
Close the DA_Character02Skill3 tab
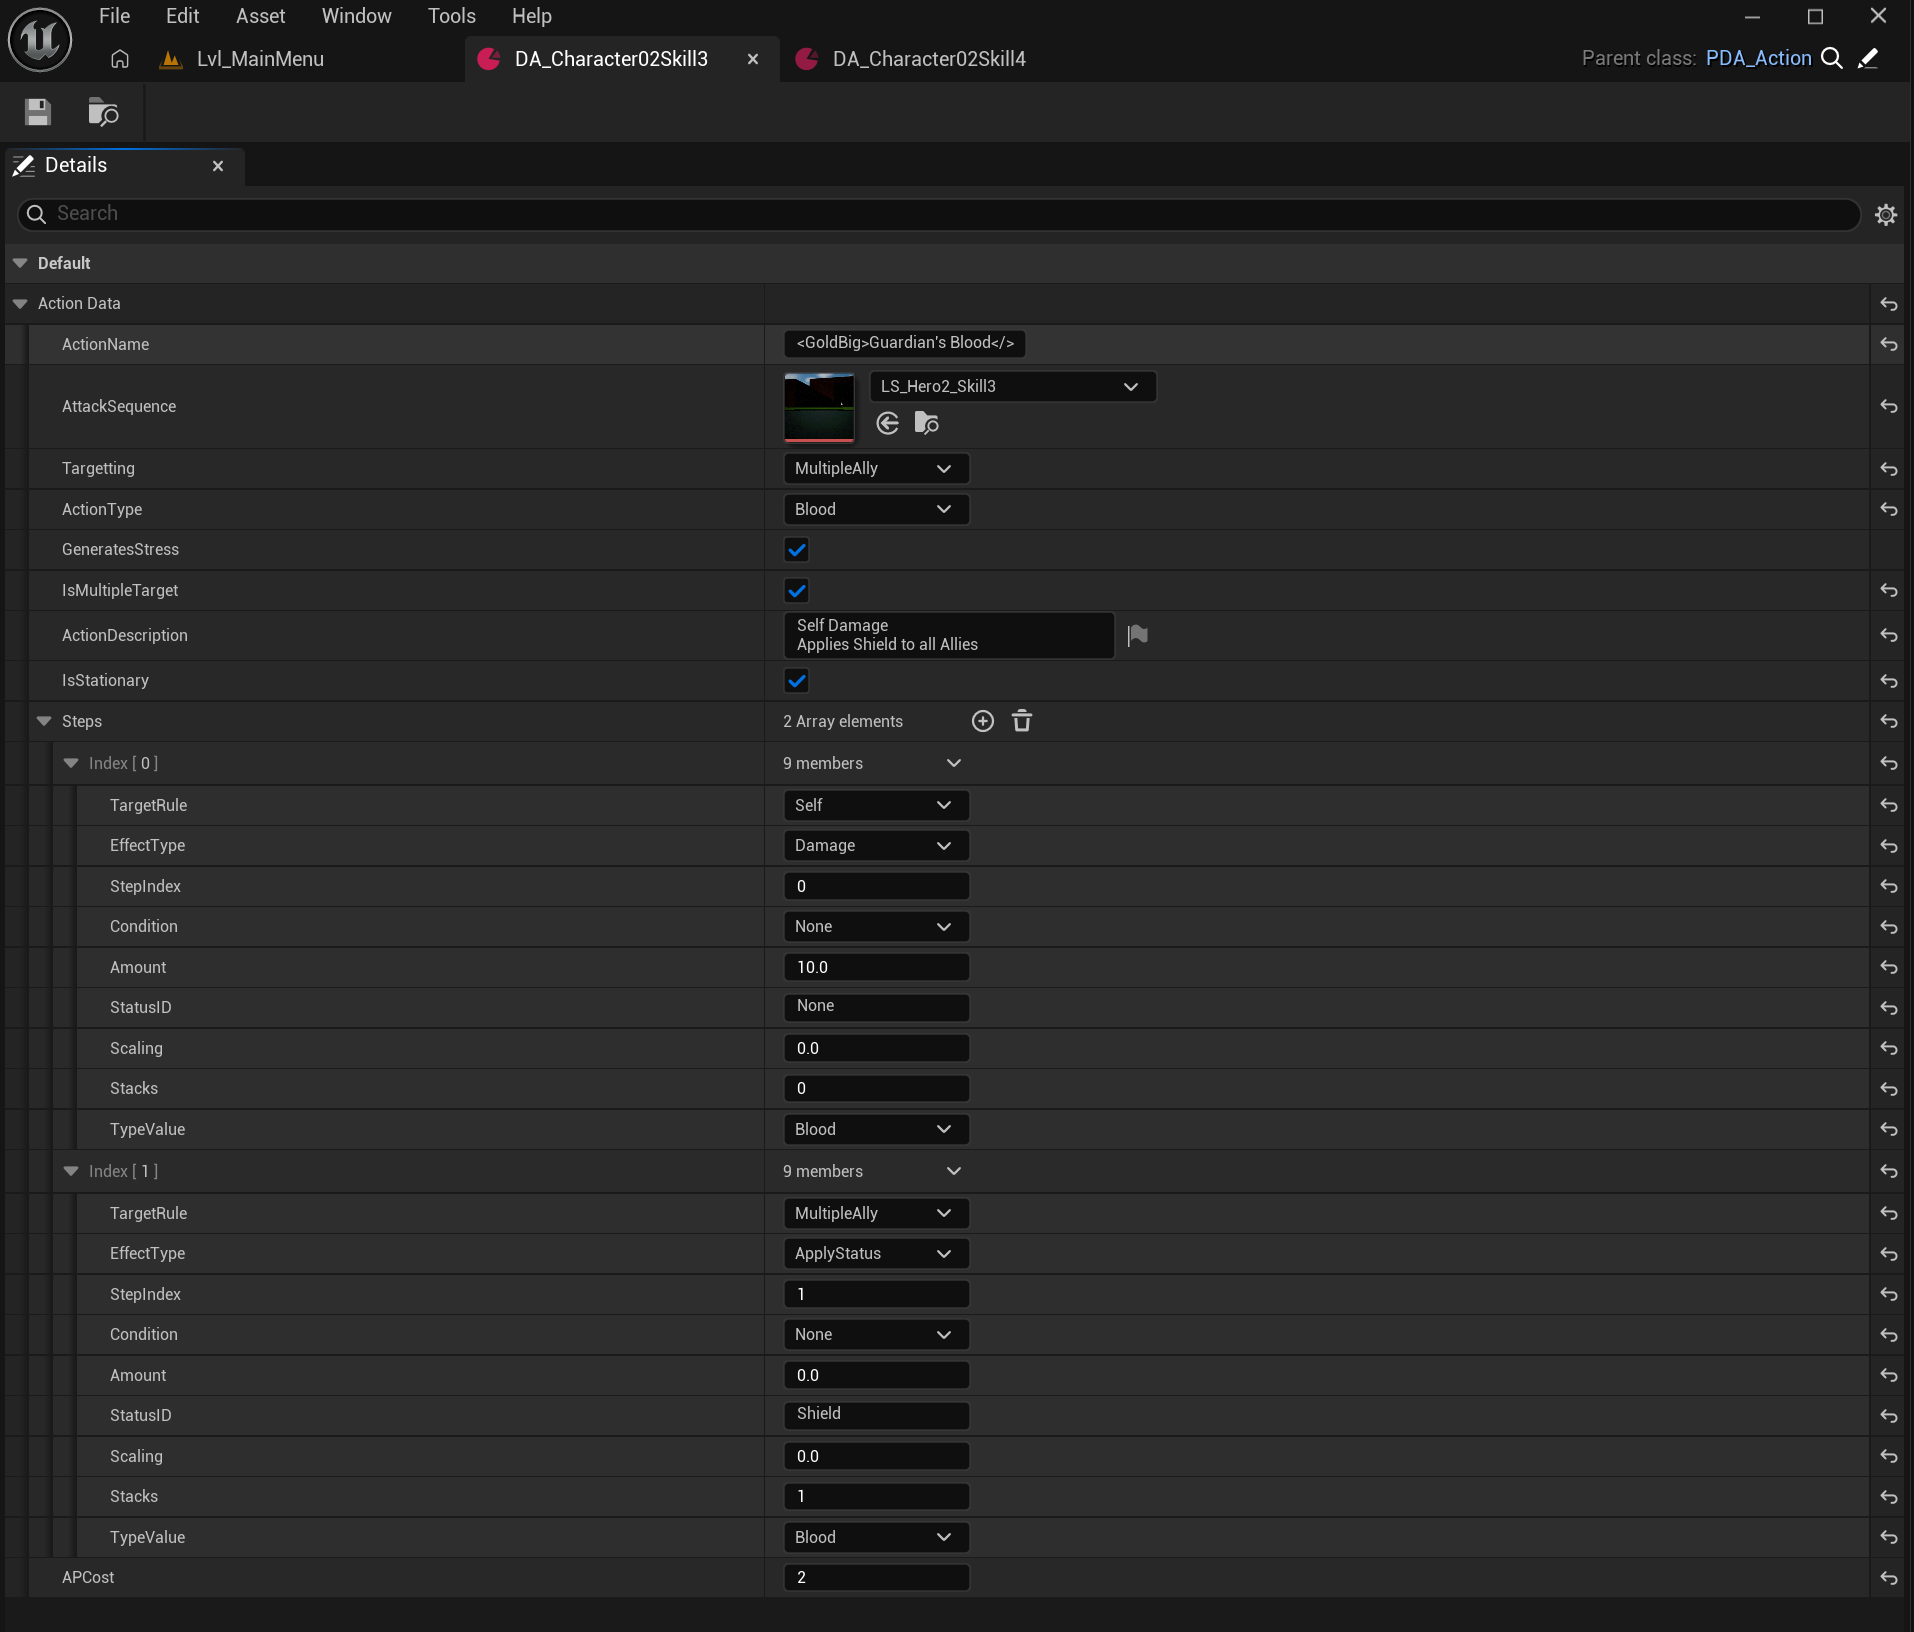click(753, 59)
